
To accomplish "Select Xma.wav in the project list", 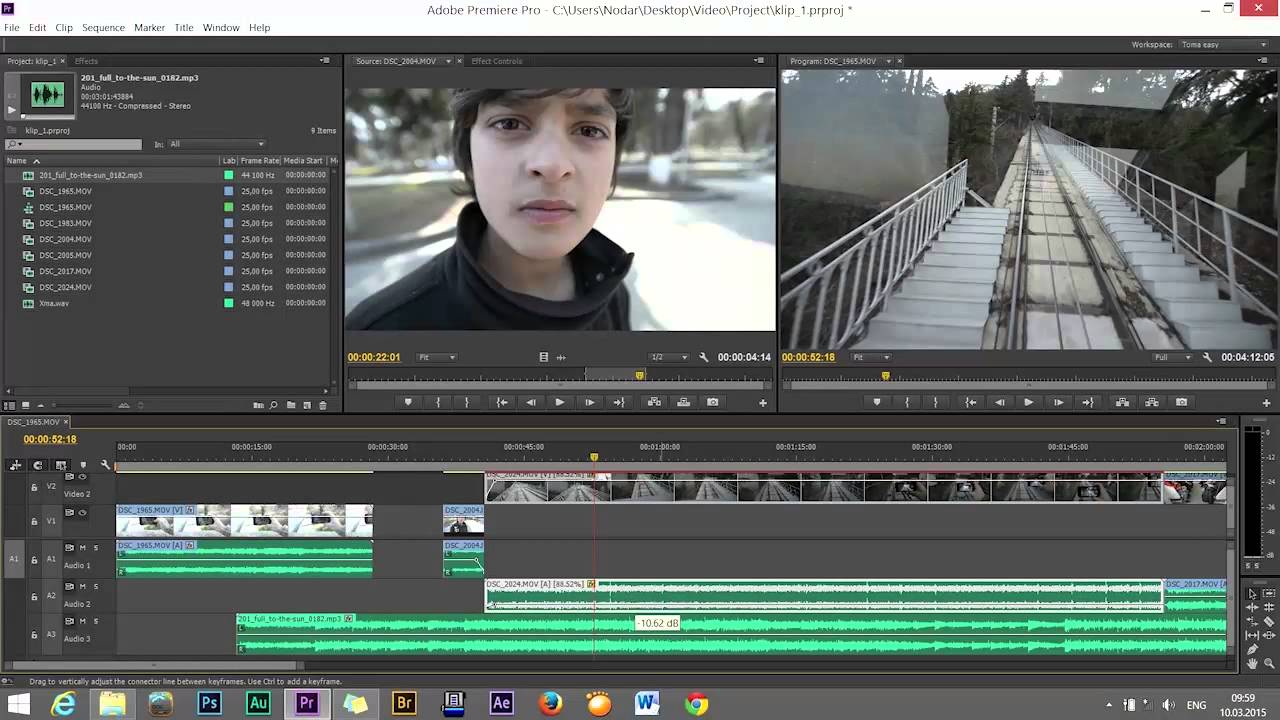I will click(54, 303).
